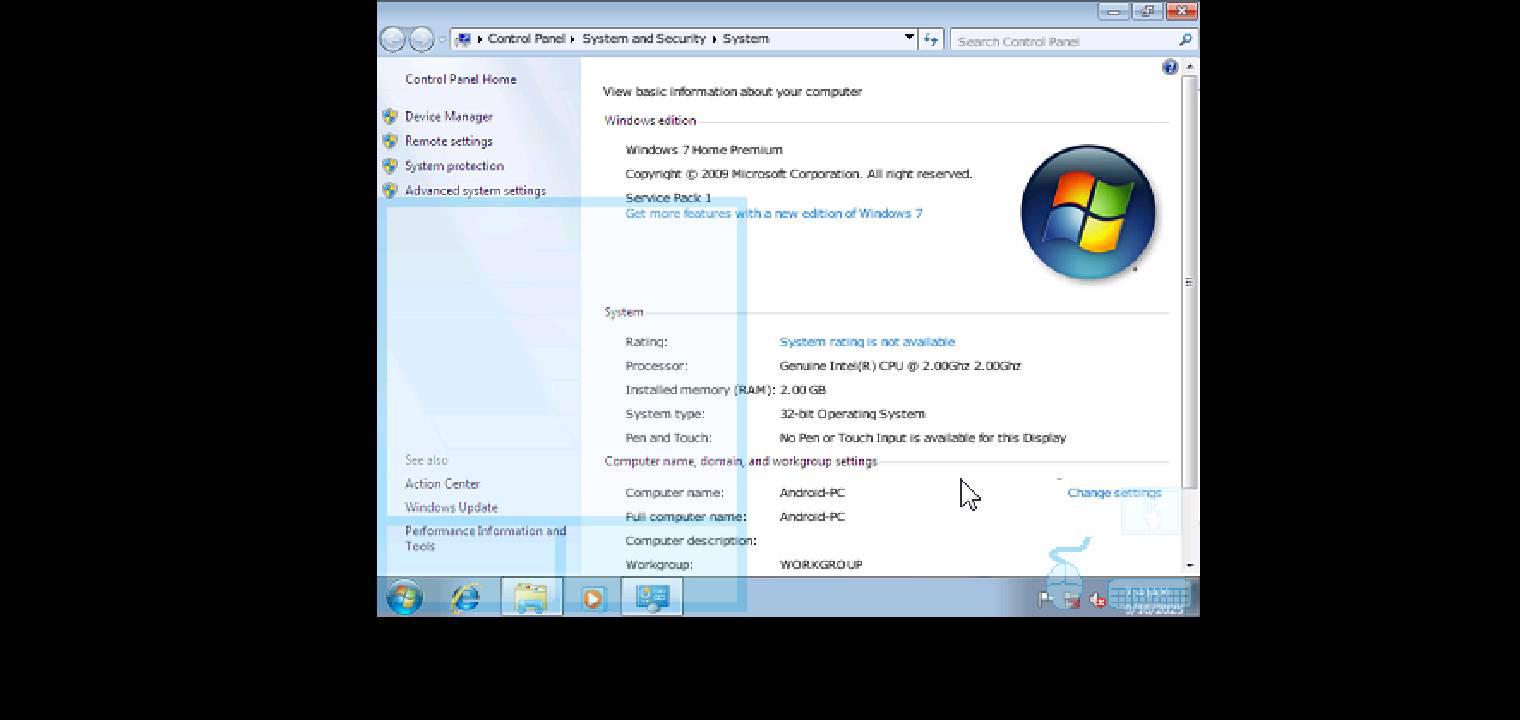Screen dimensions: 1520x720
Task: Click the Windows 7 logo image
Action: pyautogui.click(x=1088, y=212)
